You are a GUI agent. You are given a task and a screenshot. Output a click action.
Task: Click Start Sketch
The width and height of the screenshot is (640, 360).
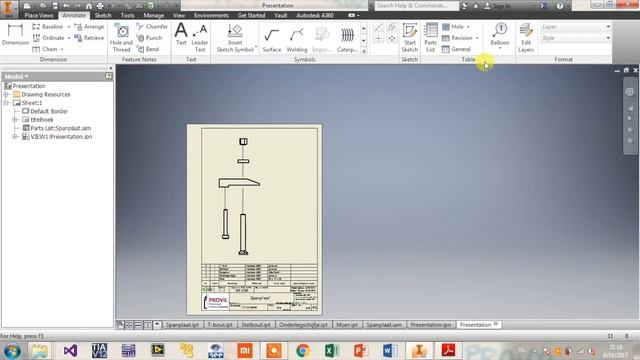point(409,38)
